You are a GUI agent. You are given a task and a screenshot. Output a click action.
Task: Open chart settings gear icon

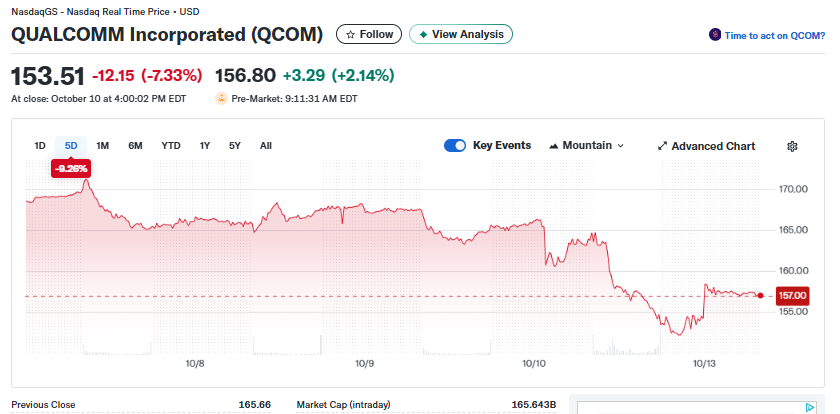[792, 146]
